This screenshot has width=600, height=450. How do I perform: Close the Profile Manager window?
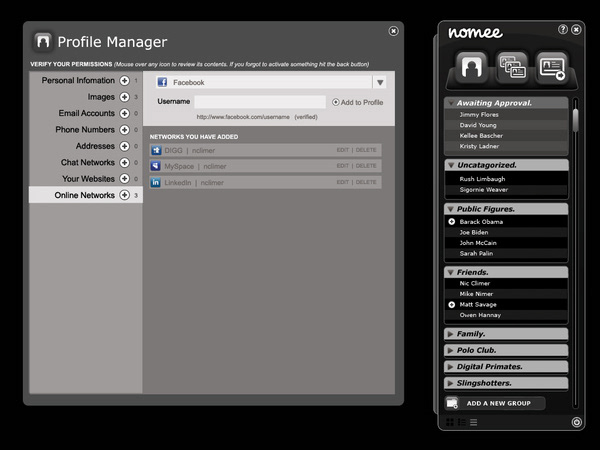(x=393, y=31)
